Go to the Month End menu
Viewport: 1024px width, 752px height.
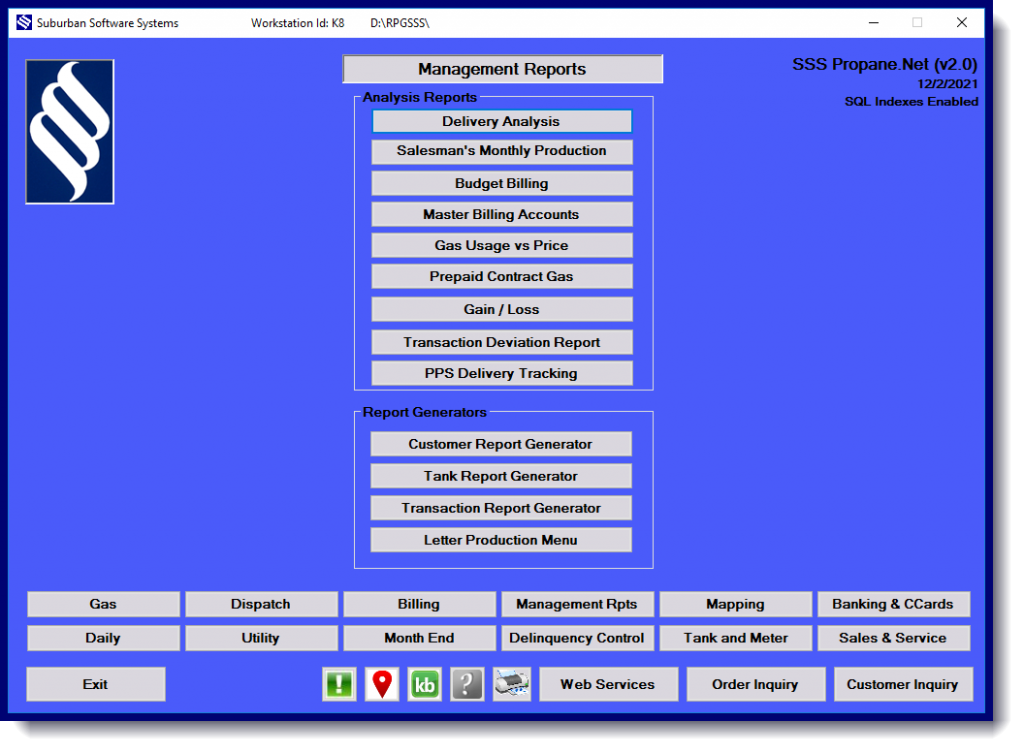[419, 638]
